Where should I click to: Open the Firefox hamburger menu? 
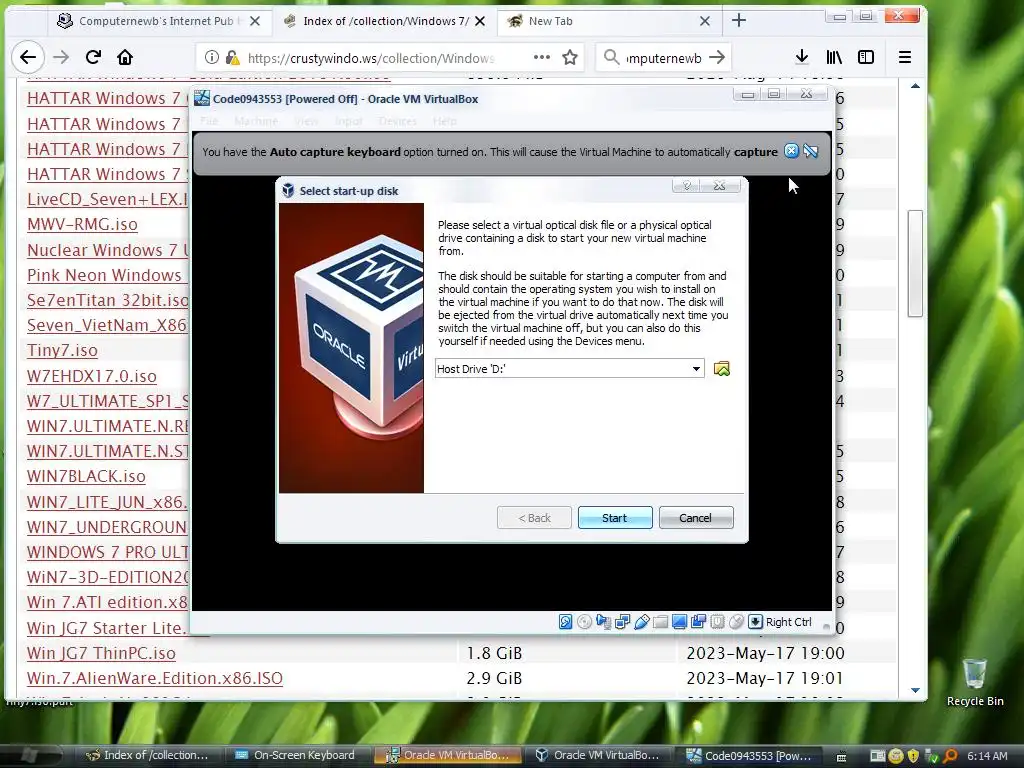(x=904, y=57)
